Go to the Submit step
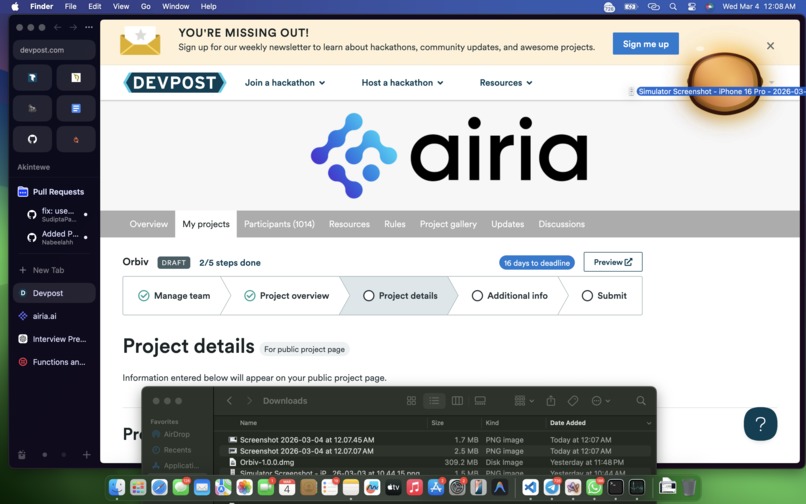The height and width of the screenshot is (504, 806). (x=604, y=296)
